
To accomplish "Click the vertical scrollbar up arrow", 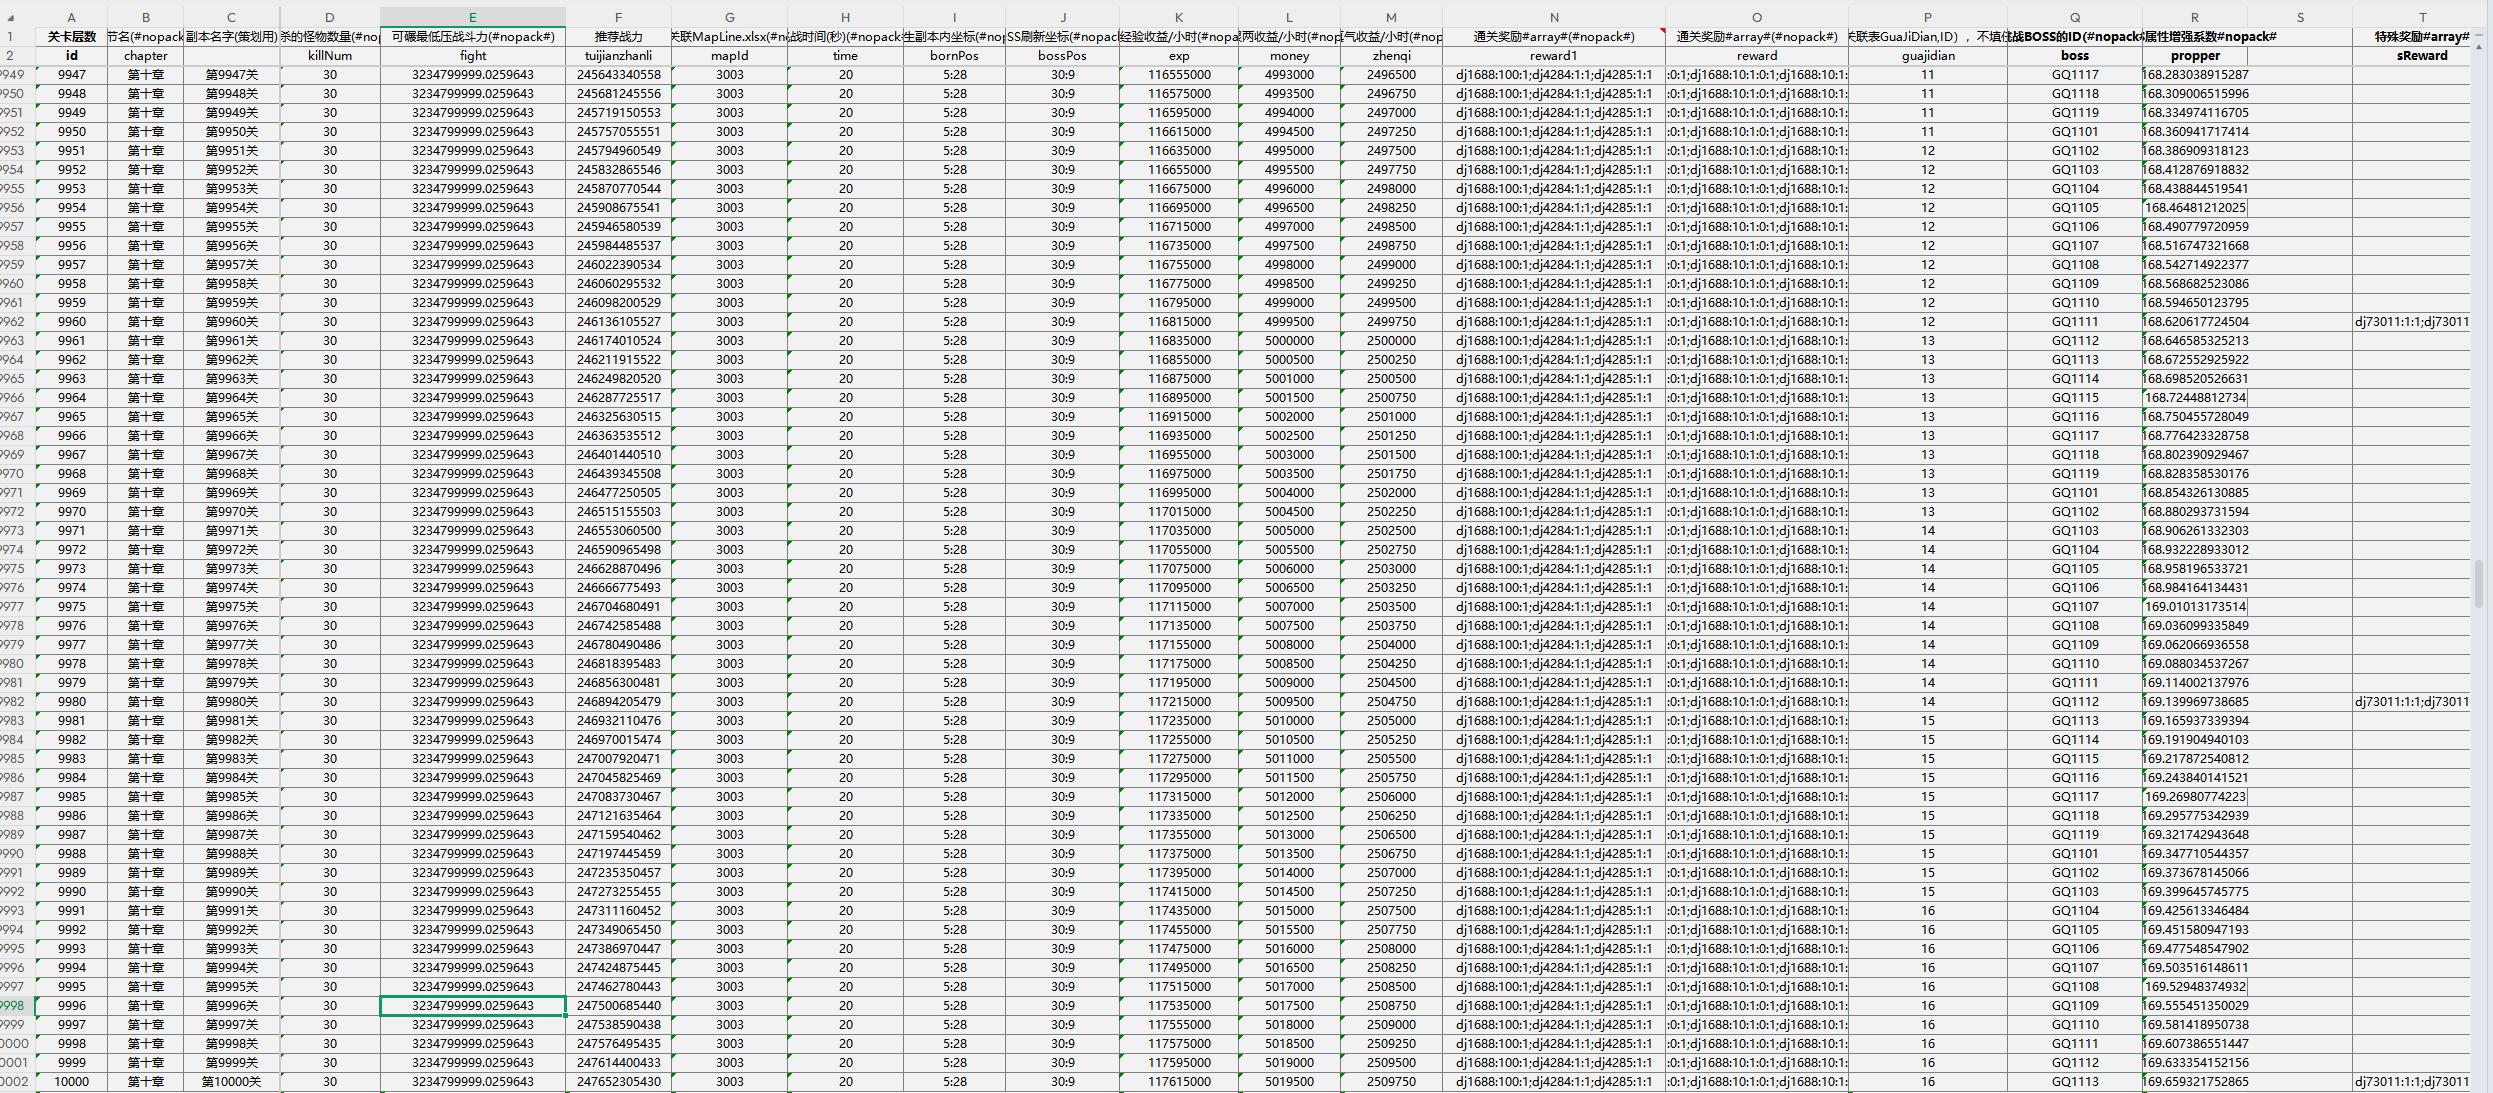I will (2481, 47).
